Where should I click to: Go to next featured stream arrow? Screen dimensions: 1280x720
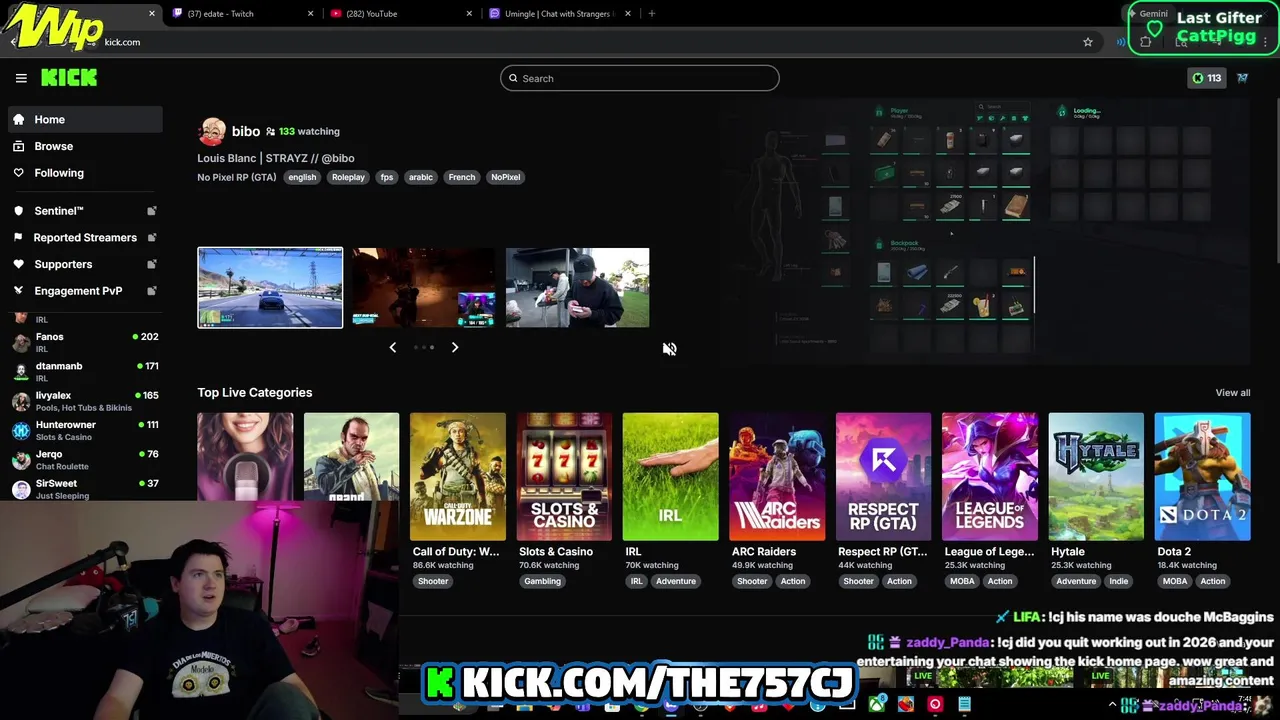point(455,347)
